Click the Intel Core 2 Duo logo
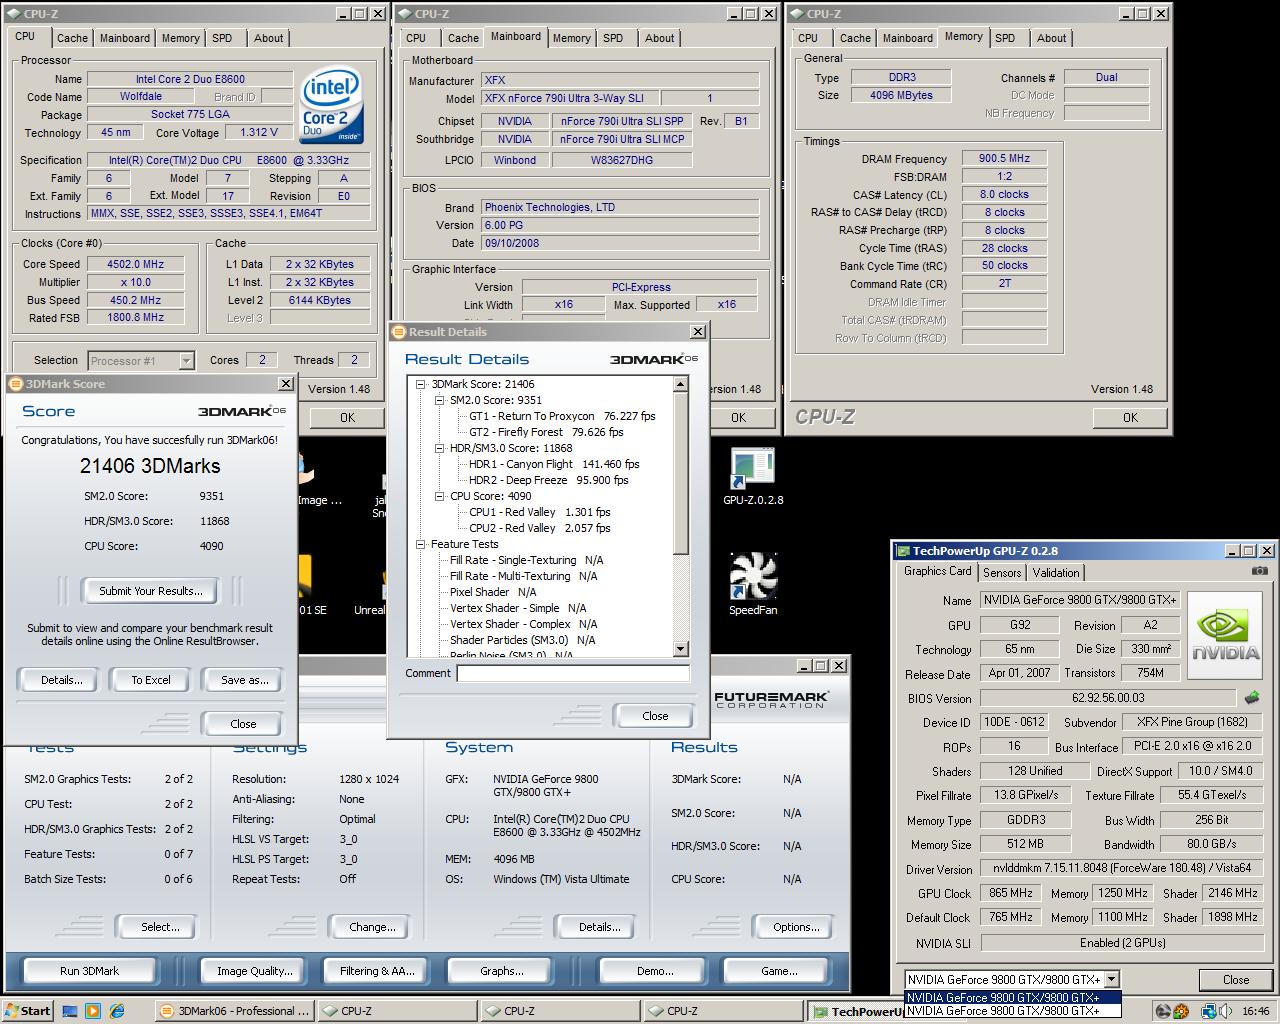This screenshot has height=1024, width=1280. tap(332, 106)
